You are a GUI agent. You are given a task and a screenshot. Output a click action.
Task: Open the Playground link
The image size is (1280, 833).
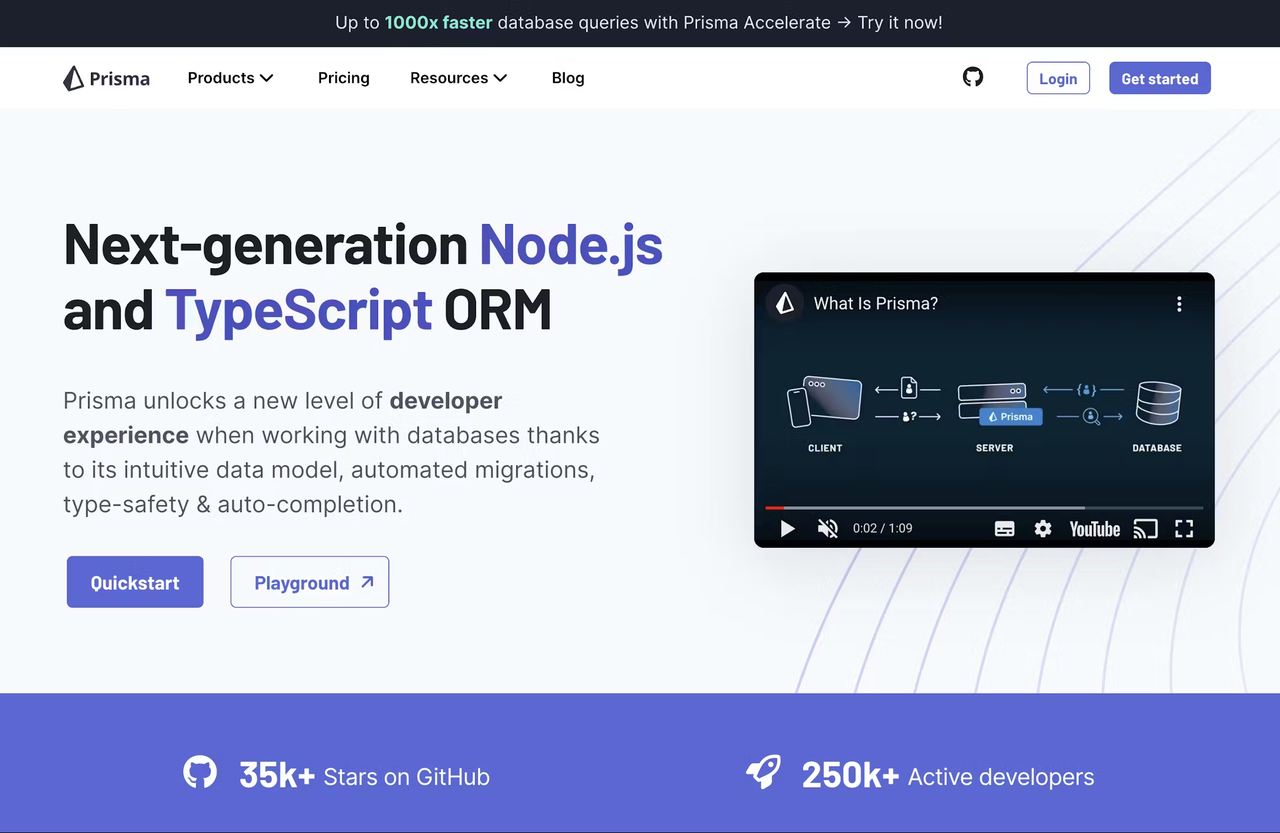coord(310,582)
